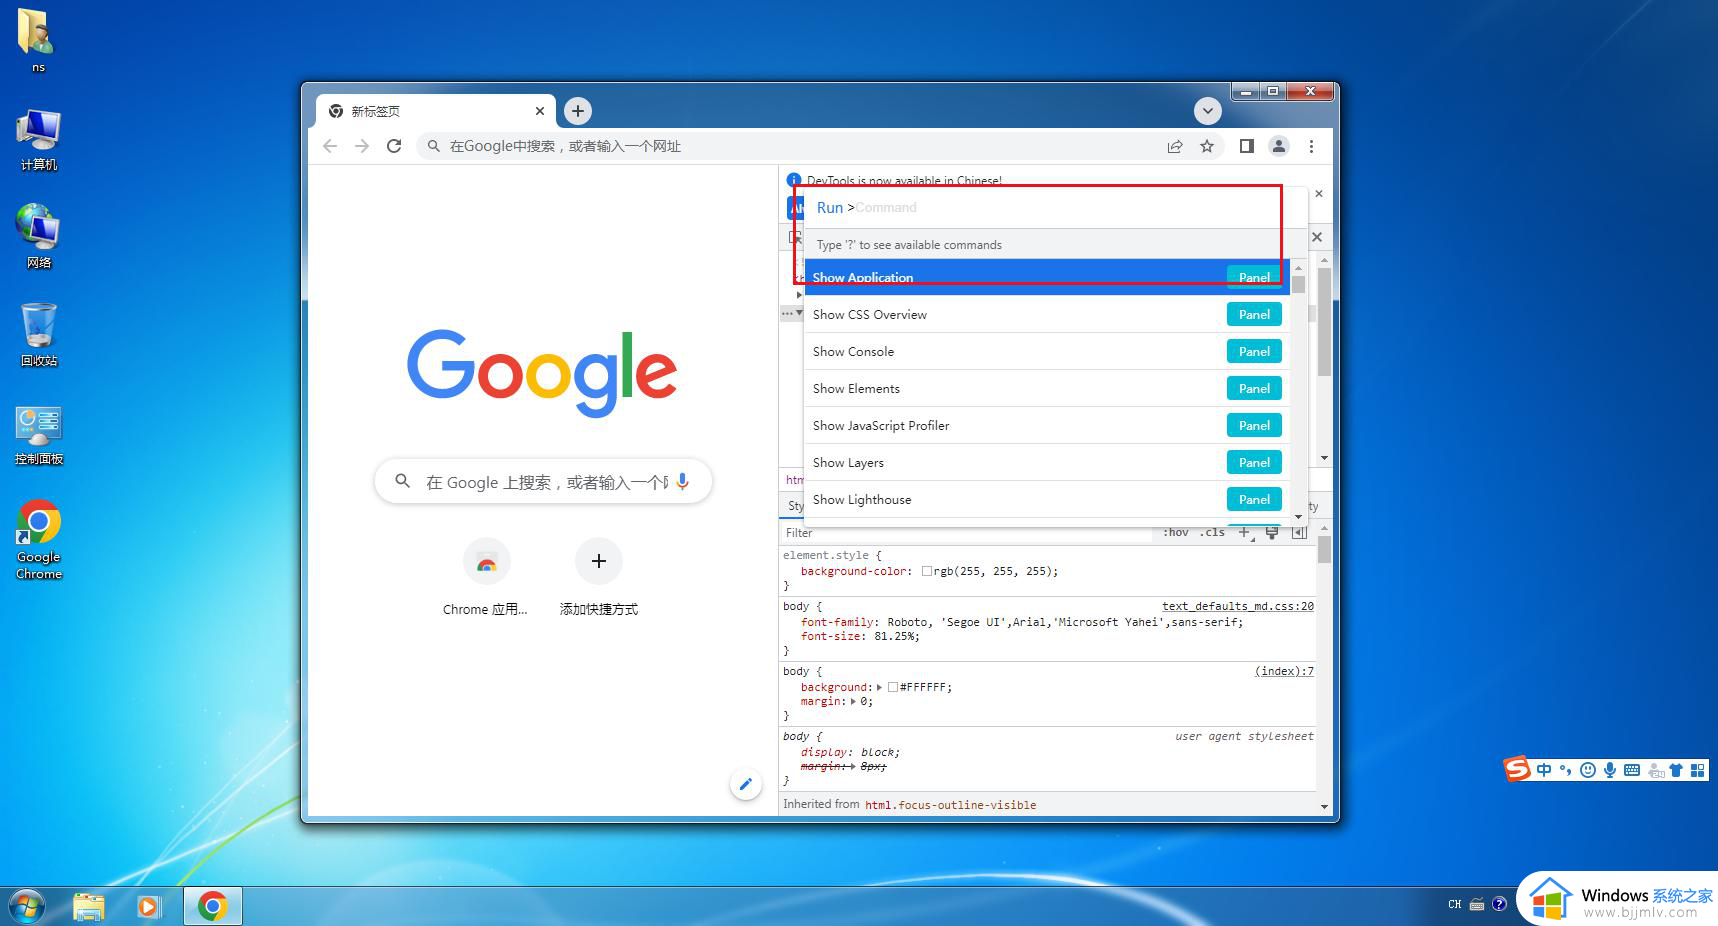Open the Chrome profile avatar
Screen dimensions: 1718x926
[x=1279, y=146]
